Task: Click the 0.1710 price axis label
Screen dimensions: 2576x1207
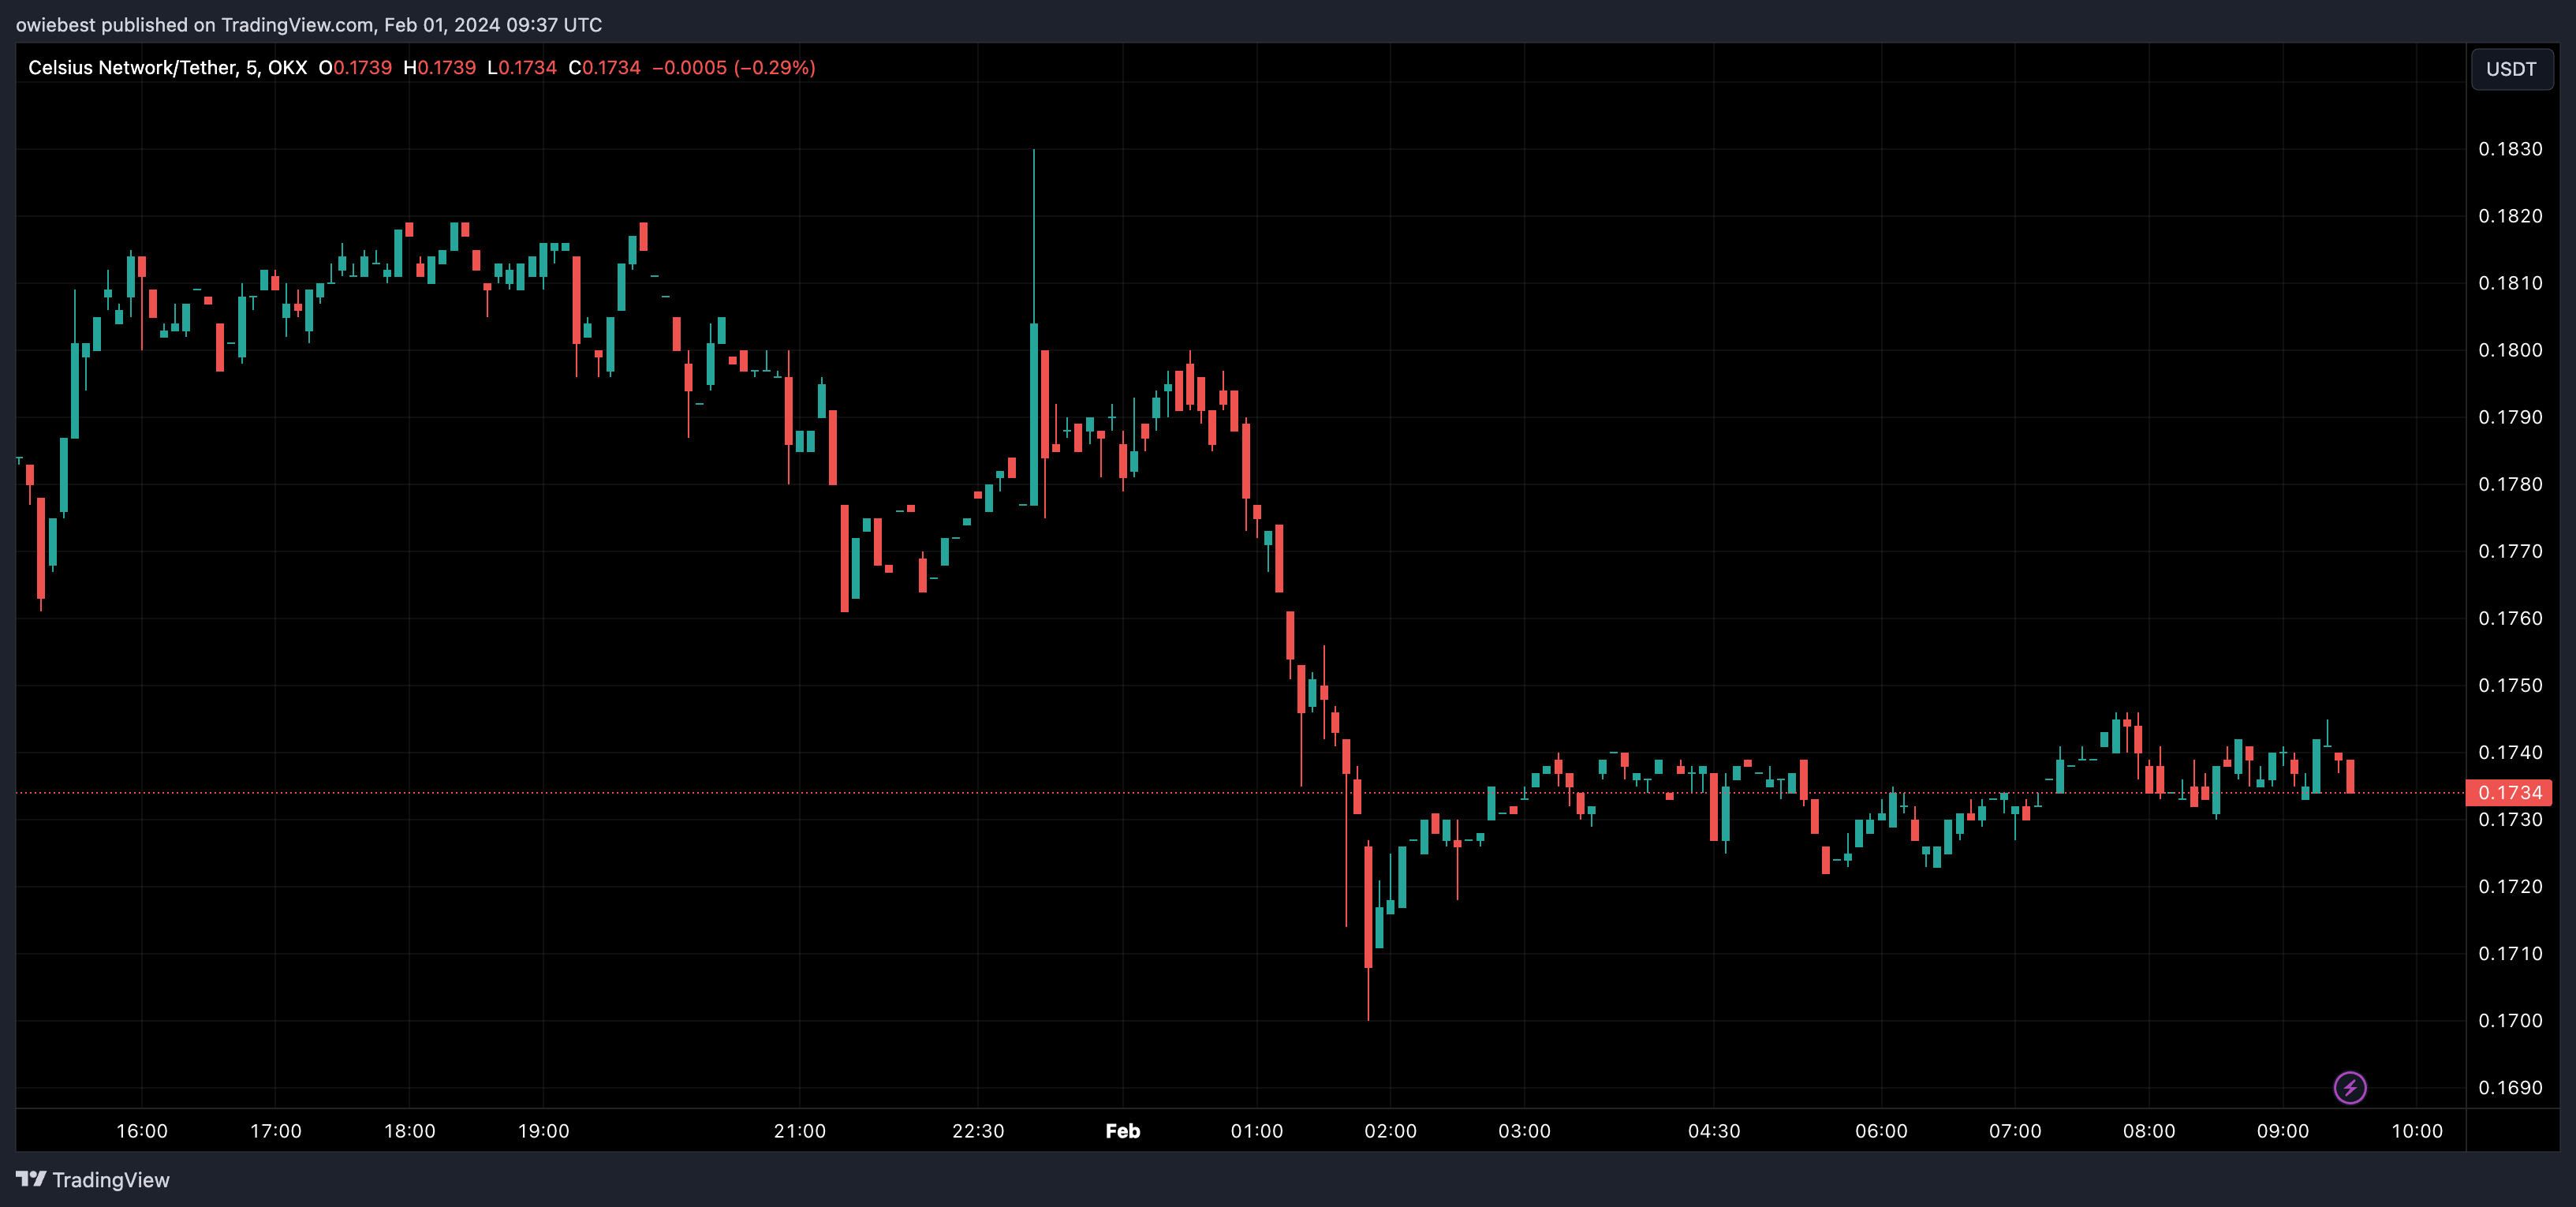Action: (2510, 953)
